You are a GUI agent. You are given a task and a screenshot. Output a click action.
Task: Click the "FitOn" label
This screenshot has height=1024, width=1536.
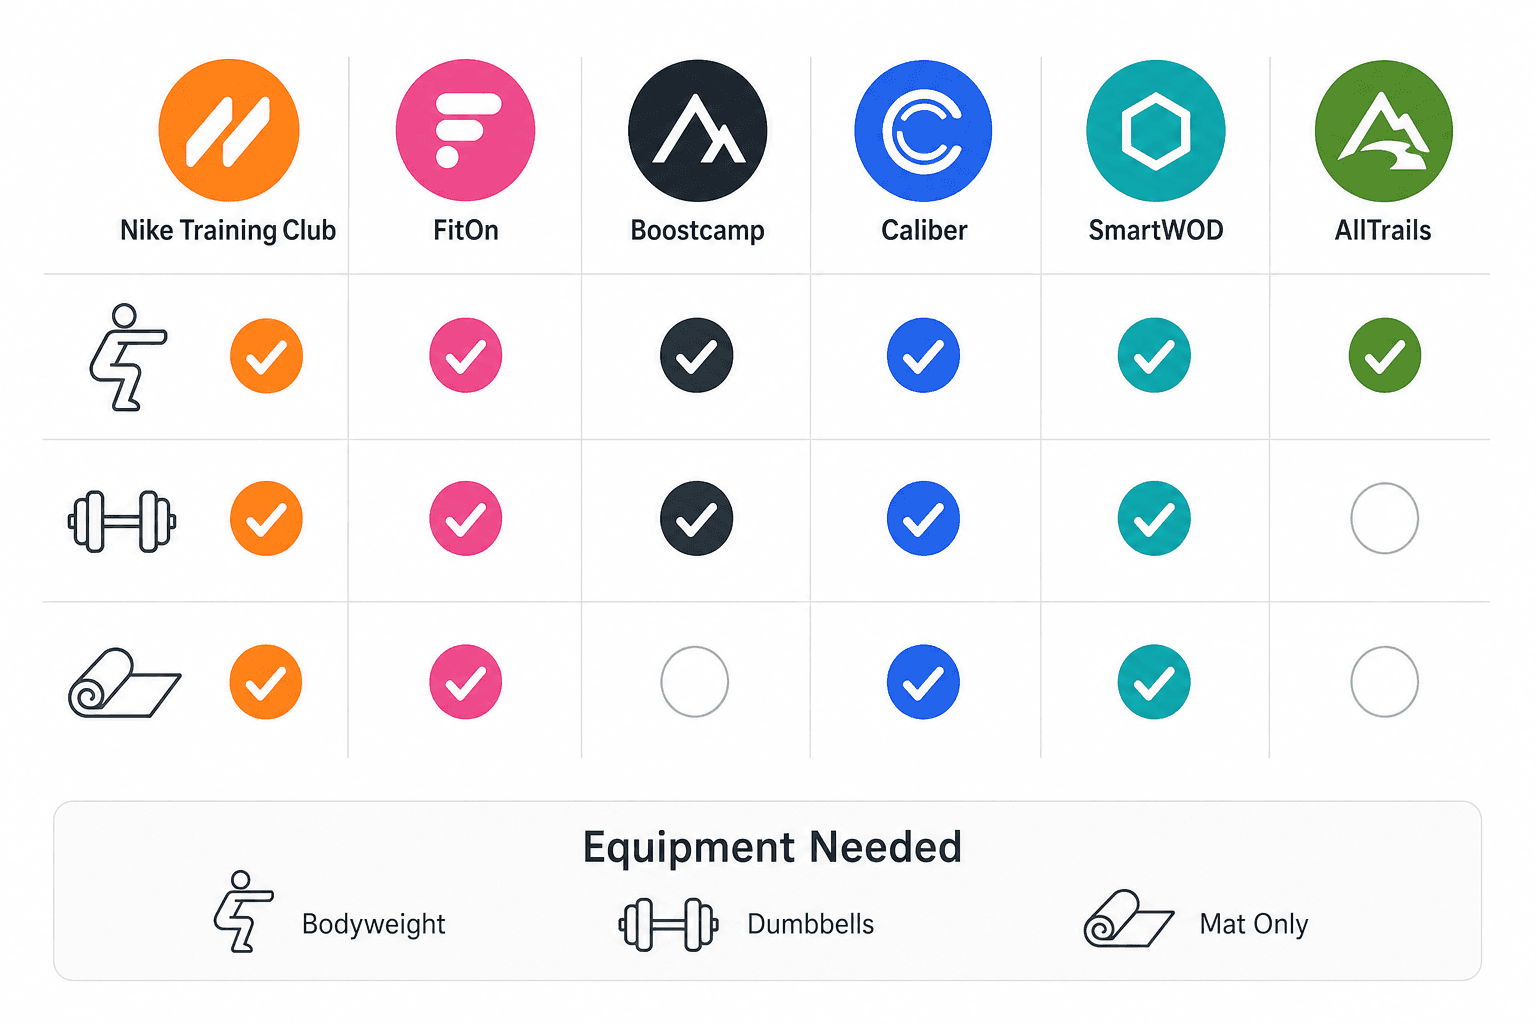tap(465, 230)
